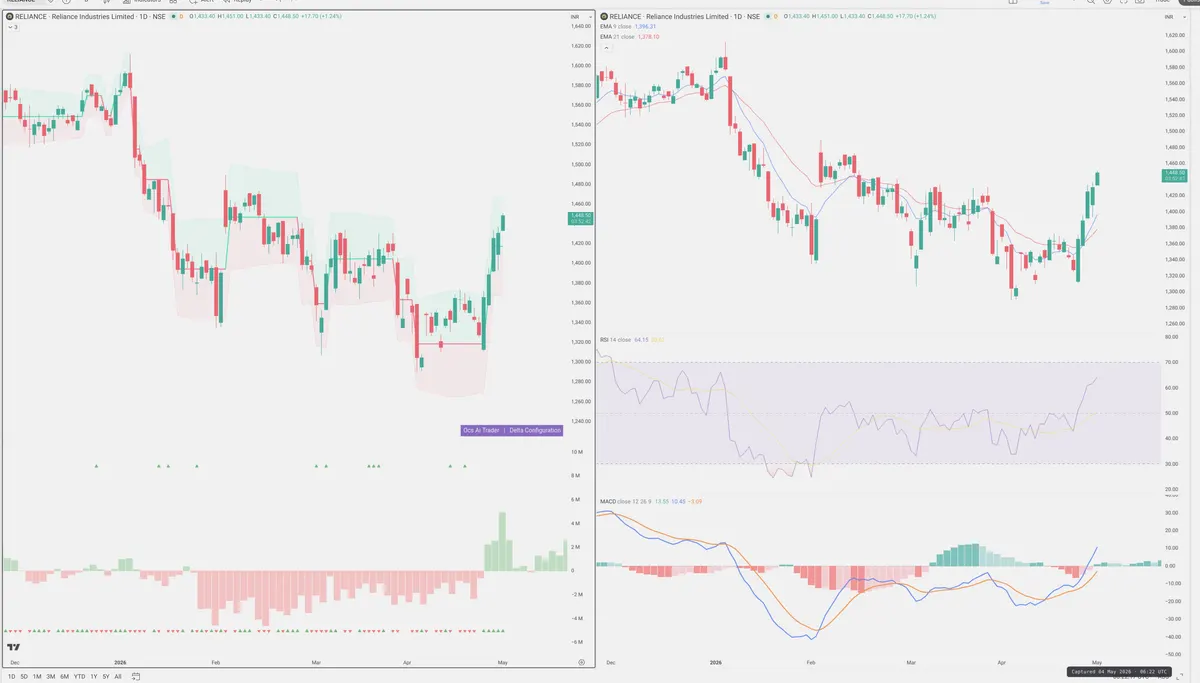Click the RELIANCE logo icon on right chart
Image resolution: width=1200 pixels, height=683 pixels.
click(602, 17)
